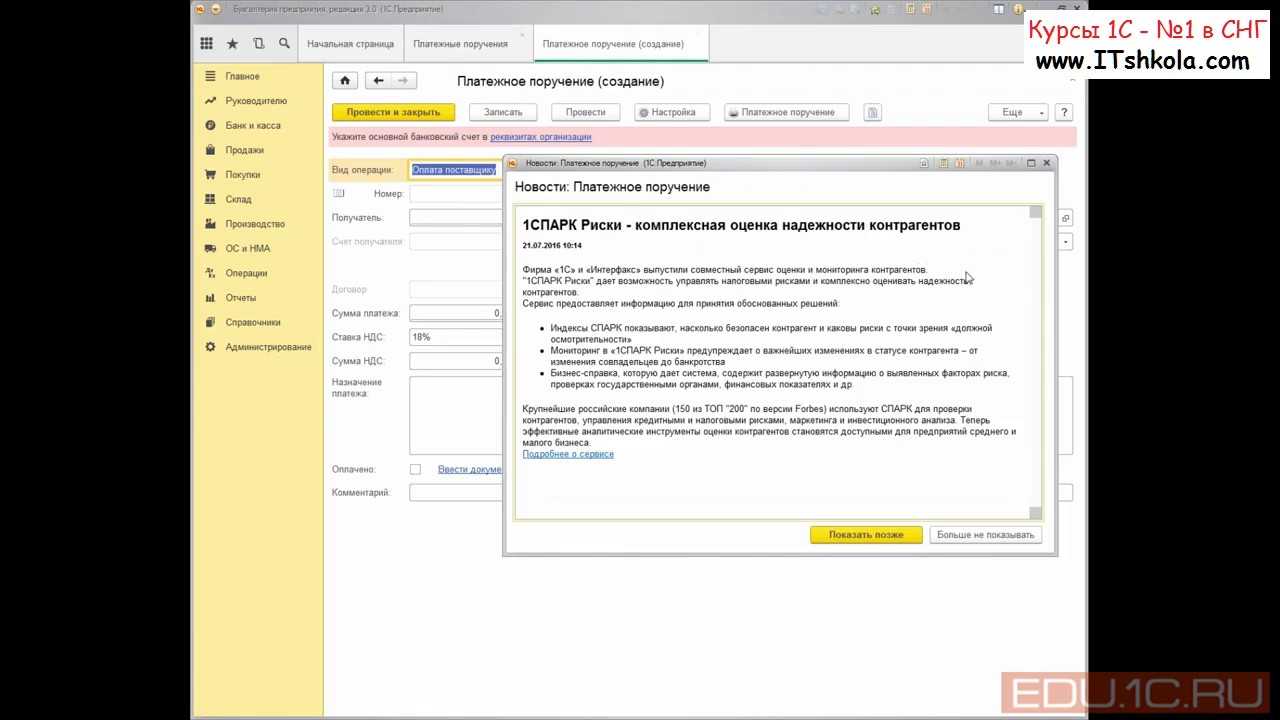Screen dimensions: 1280x720
Task: Open help question mark button
Action: (x=1064, y=112)
